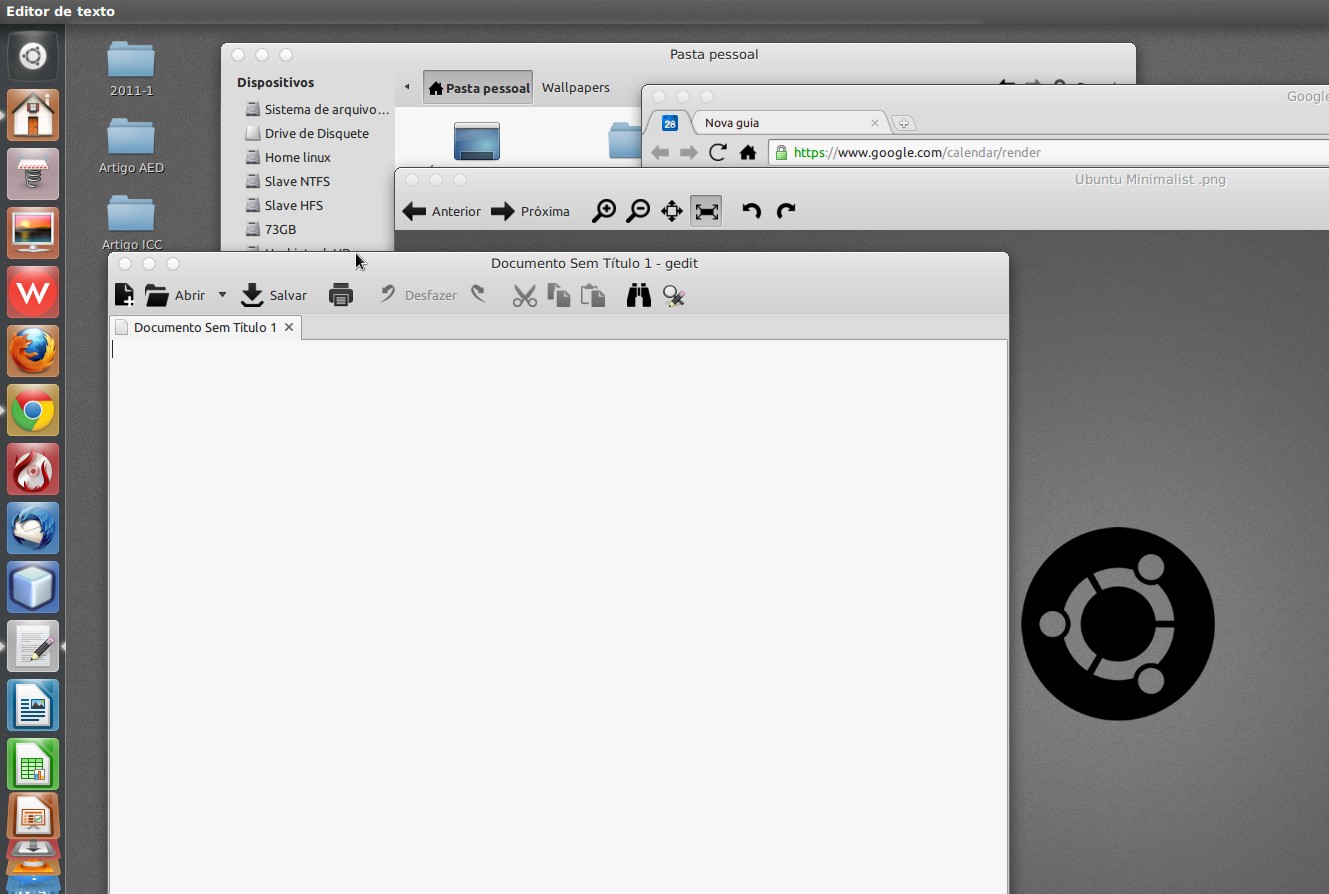Screen dimensions: 1329x894
Task: Click the green padlock in Chrome address bar
Action: (780, 153)
